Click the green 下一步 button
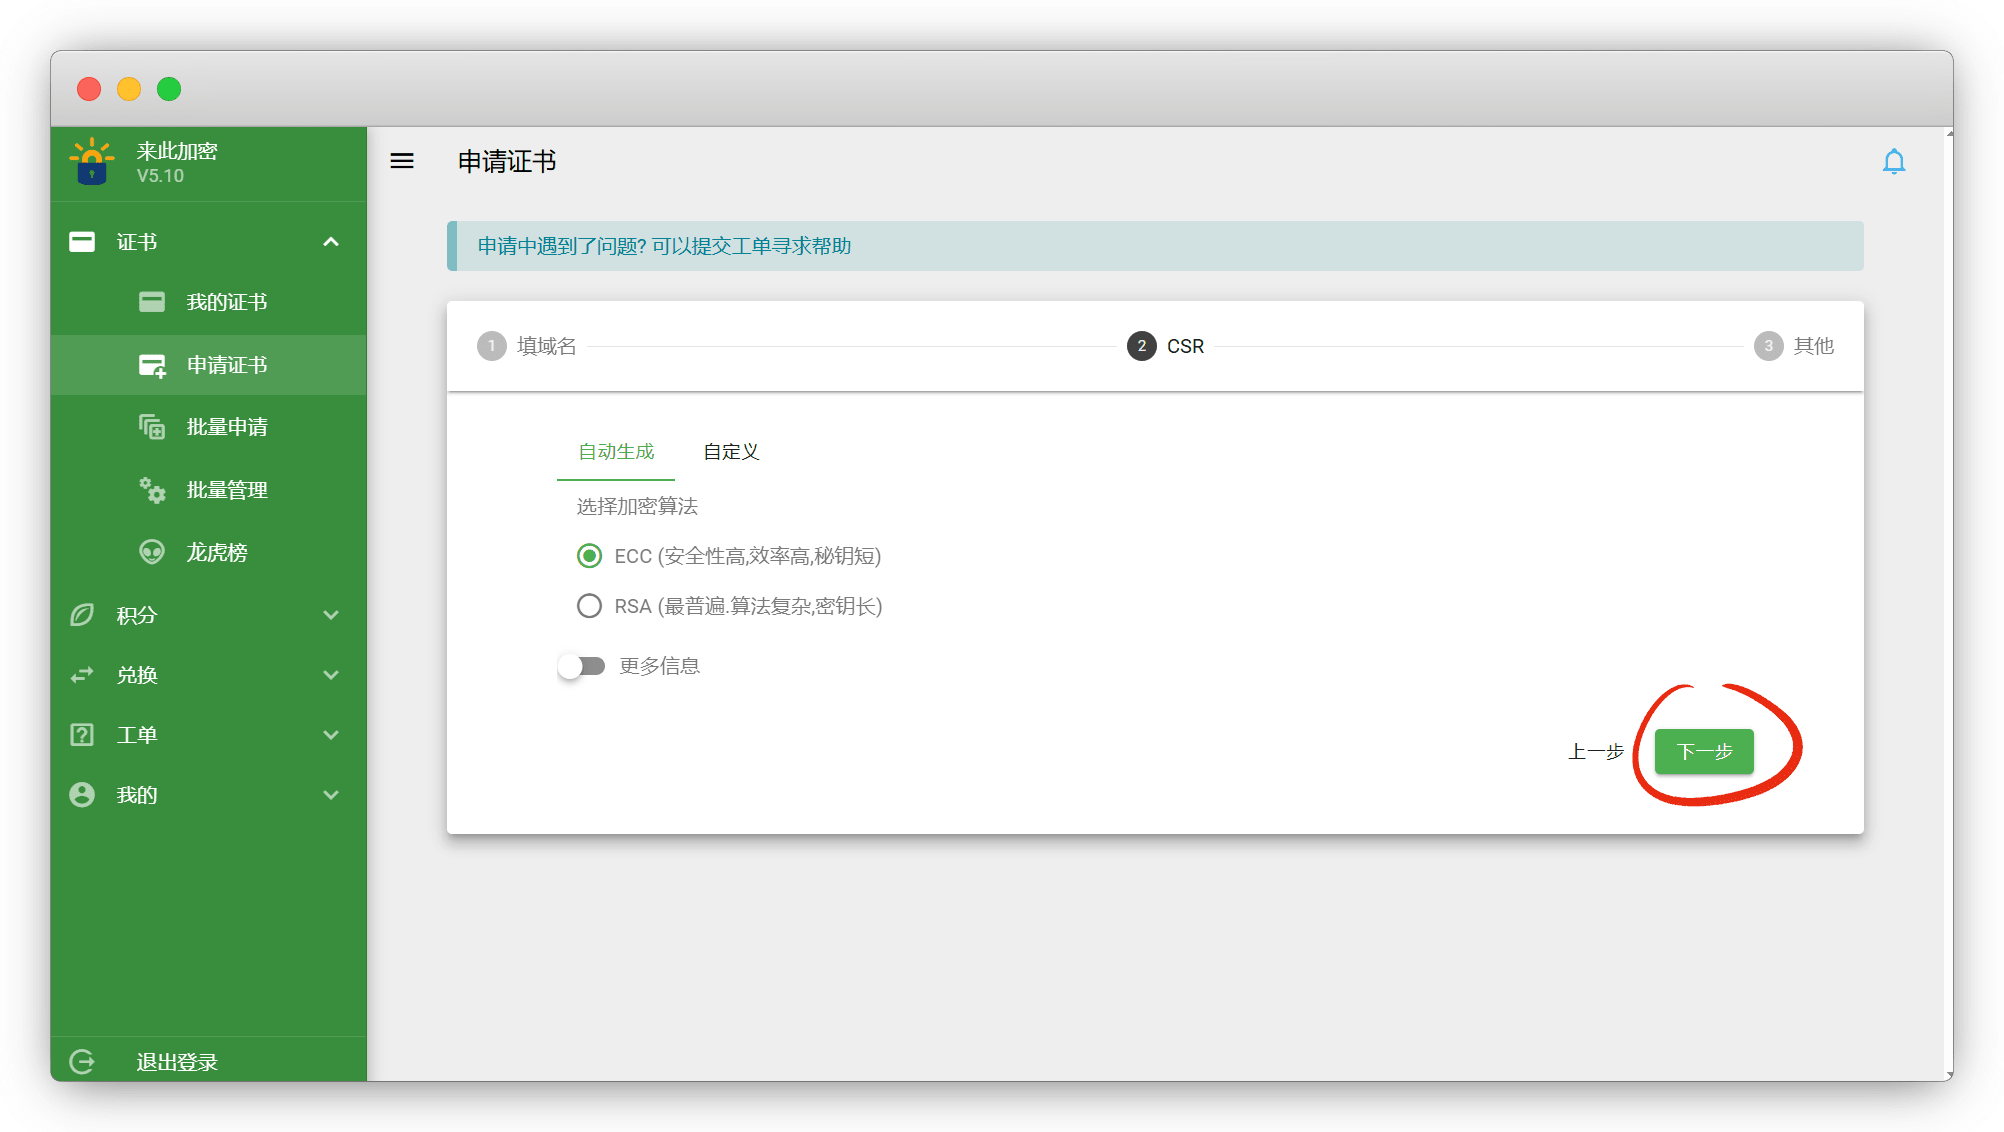 tap(1703, 751)
